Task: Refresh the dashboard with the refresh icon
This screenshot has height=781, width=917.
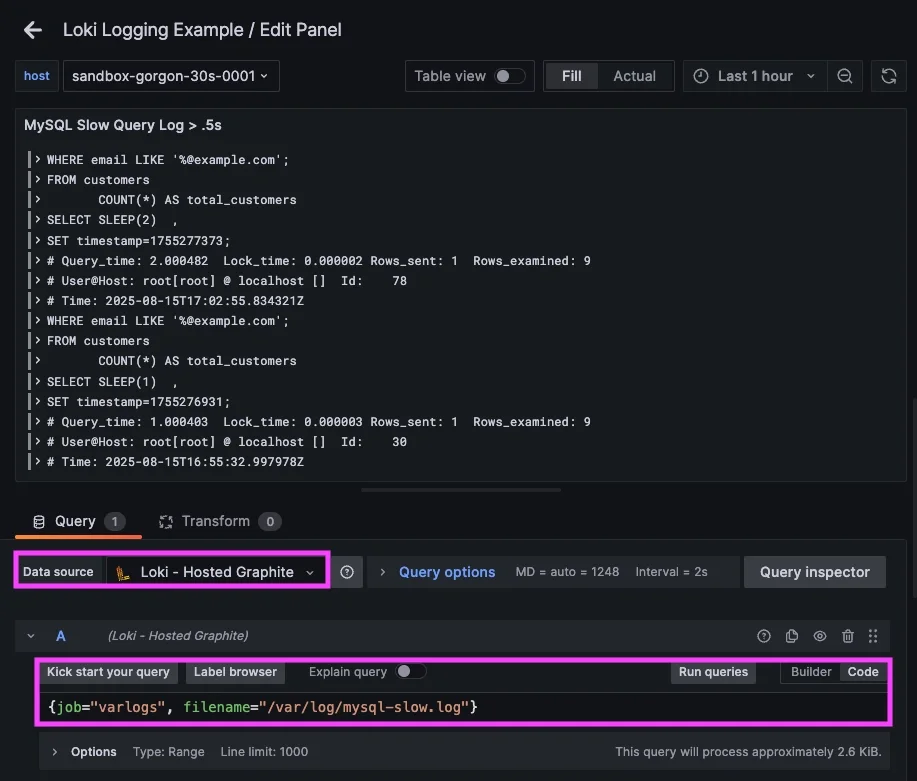Action: [888, 76]
